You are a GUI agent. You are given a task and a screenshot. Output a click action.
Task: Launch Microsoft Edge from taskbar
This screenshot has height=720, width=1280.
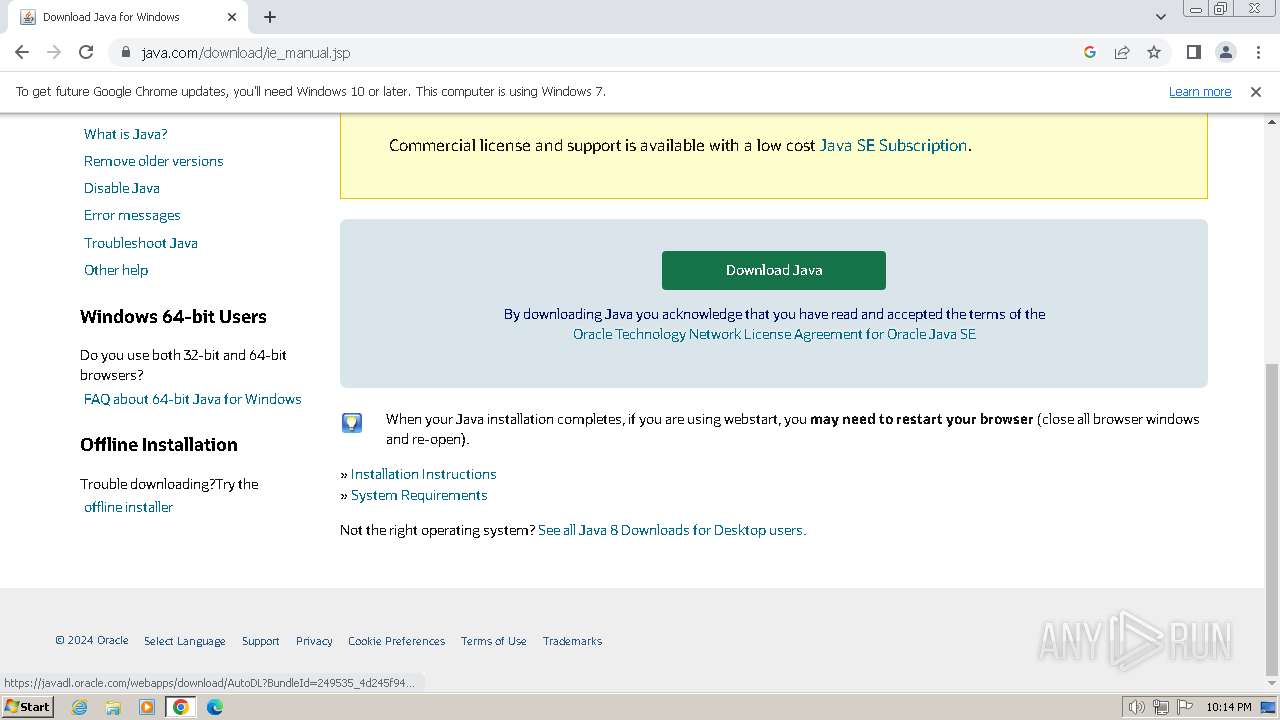pos(215,707)
